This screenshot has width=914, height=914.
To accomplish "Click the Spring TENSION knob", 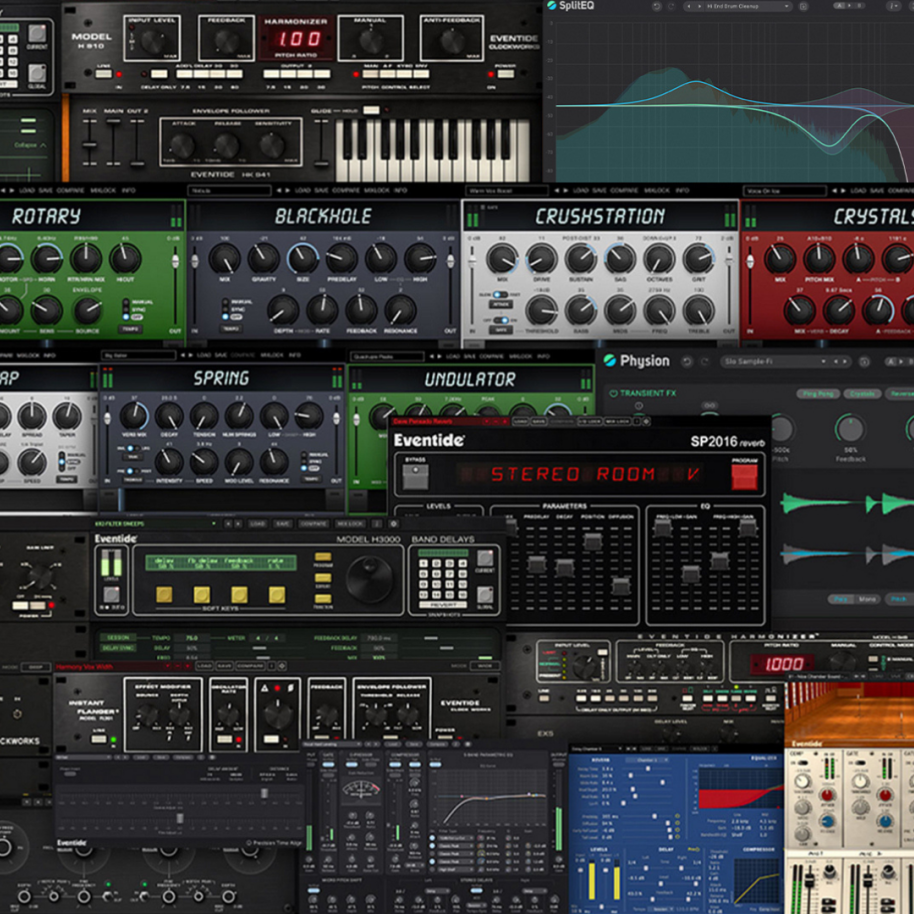I will pos(204,417).
